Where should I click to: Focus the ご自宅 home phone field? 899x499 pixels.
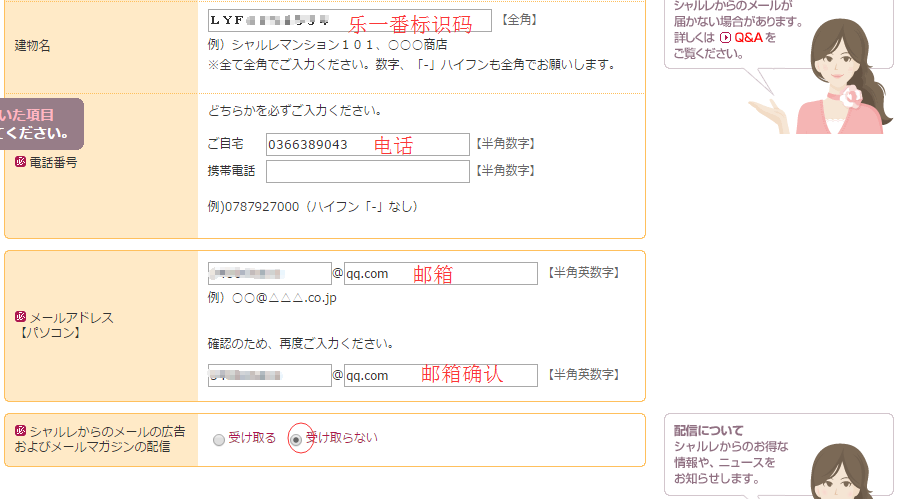tap(367, 145)
